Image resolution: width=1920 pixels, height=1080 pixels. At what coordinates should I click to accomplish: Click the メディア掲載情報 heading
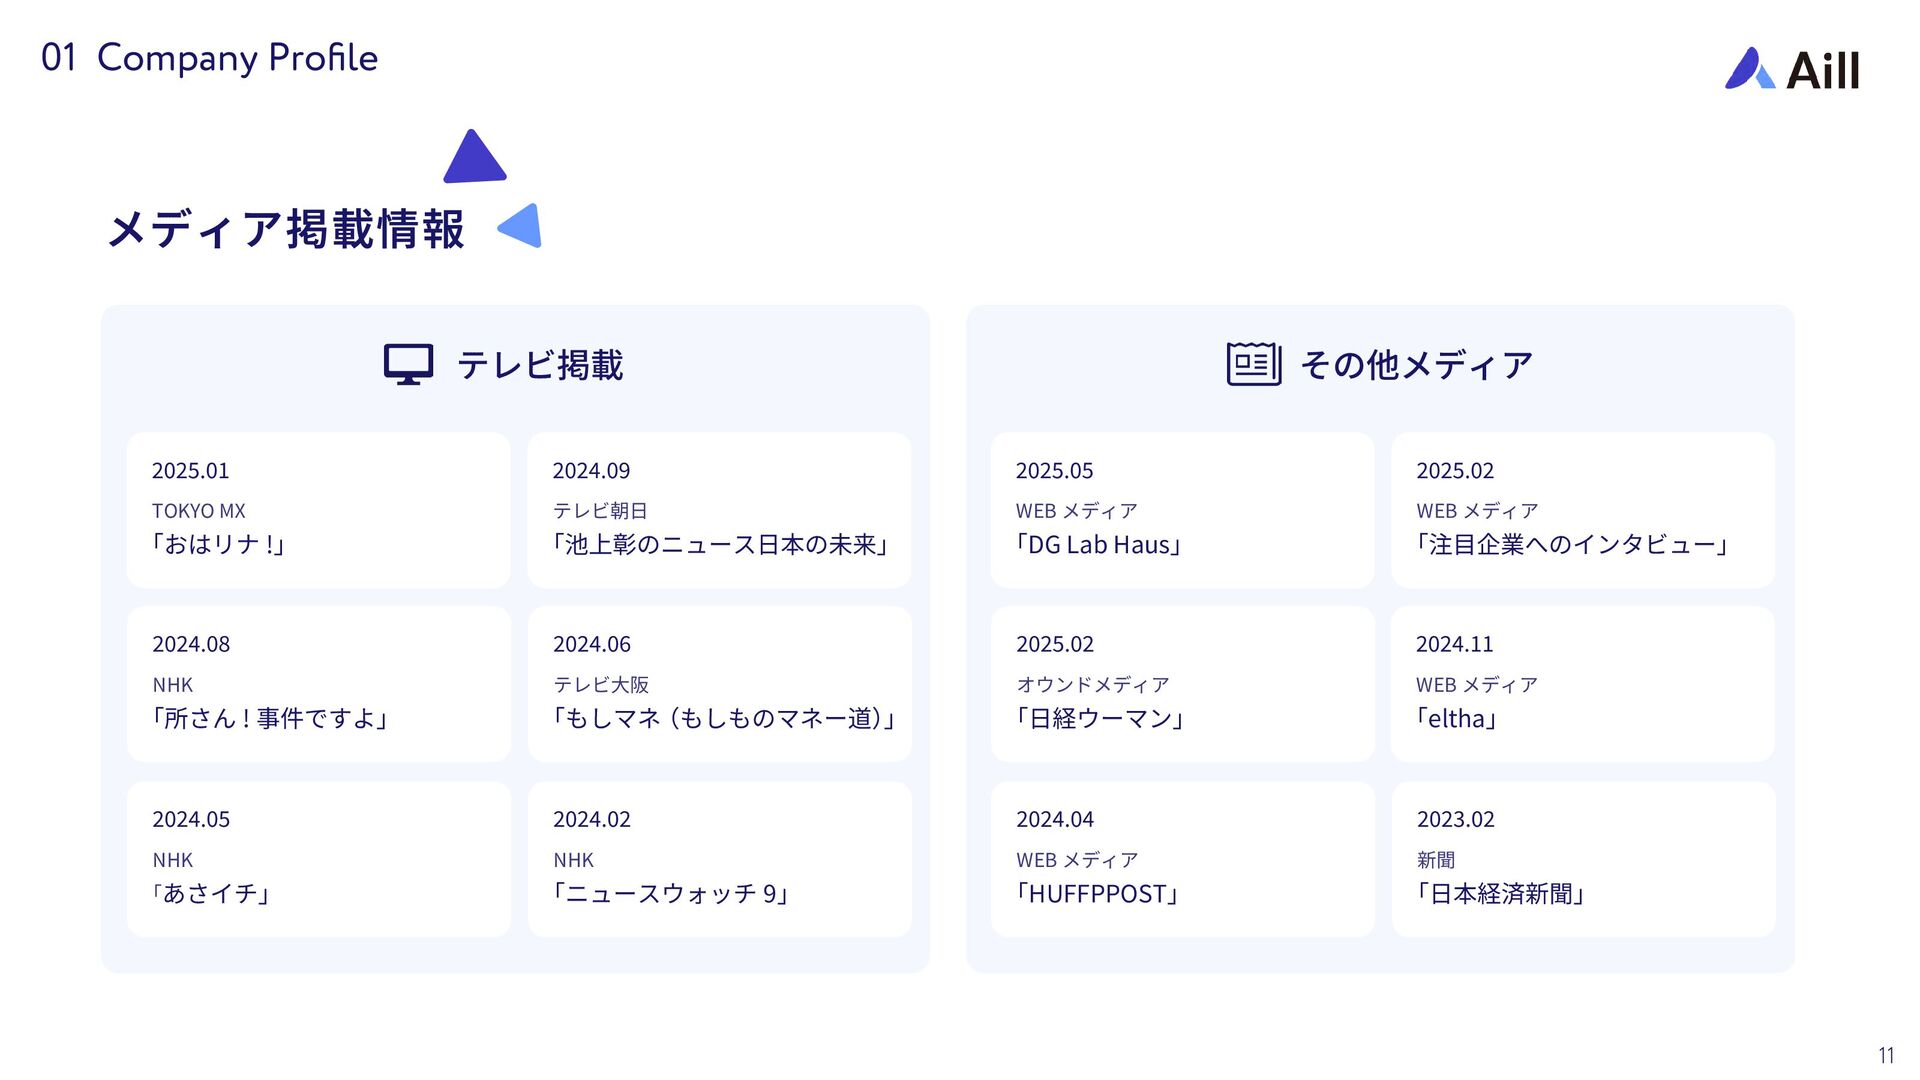coord(286,229)
